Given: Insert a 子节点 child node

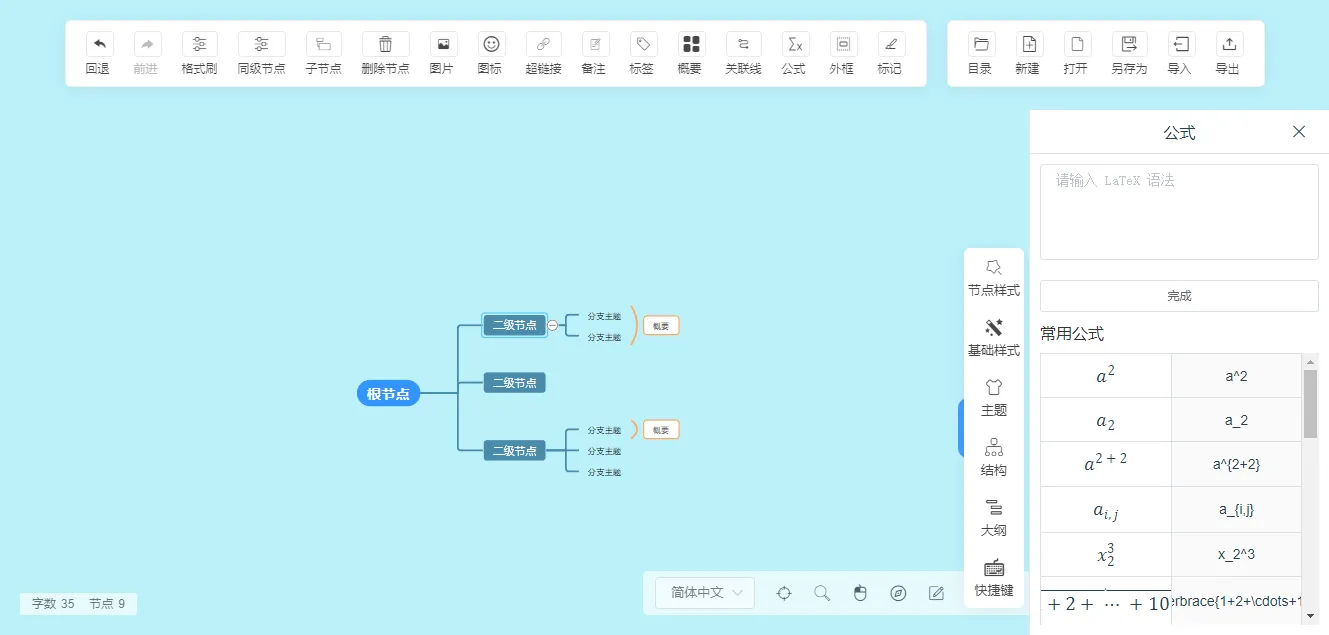Looking at the screenshot, I should click(x=323, y=44).
